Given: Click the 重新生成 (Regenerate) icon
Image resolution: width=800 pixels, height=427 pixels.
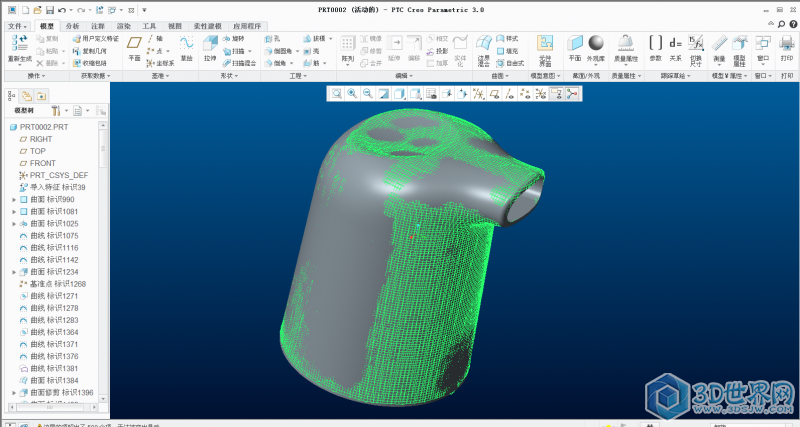Looking at the screenshot, I should point(20,49).
